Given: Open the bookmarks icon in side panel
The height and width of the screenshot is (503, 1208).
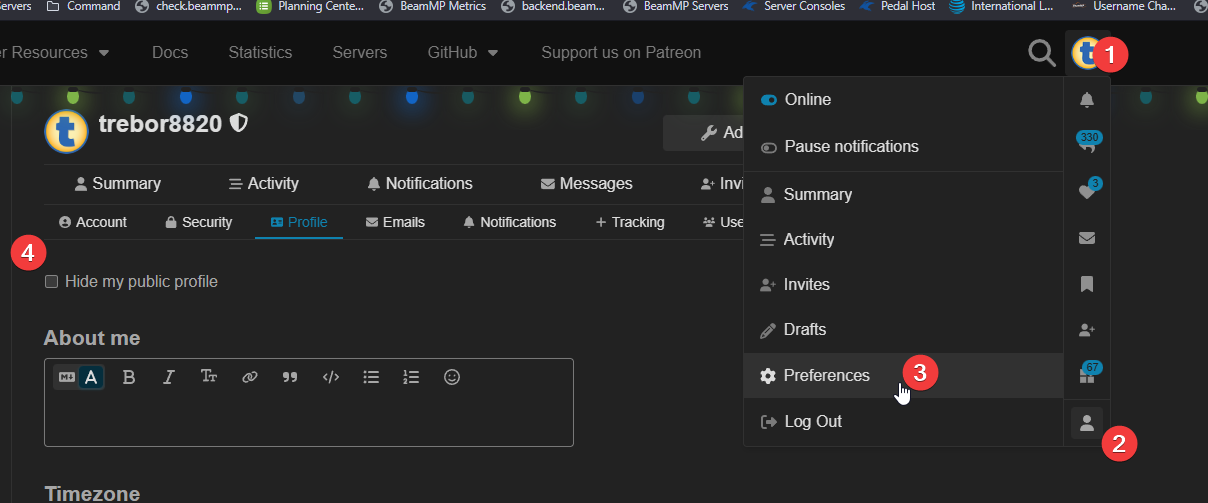Looking at the screenshot, I should coord(1087,284).
